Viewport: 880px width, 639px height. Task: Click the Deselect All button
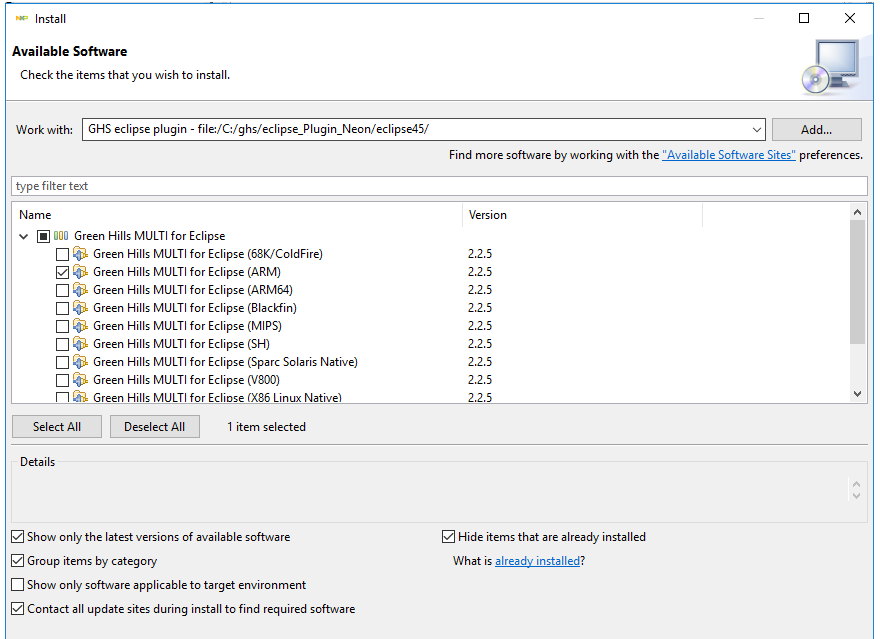tap(154, 427)
